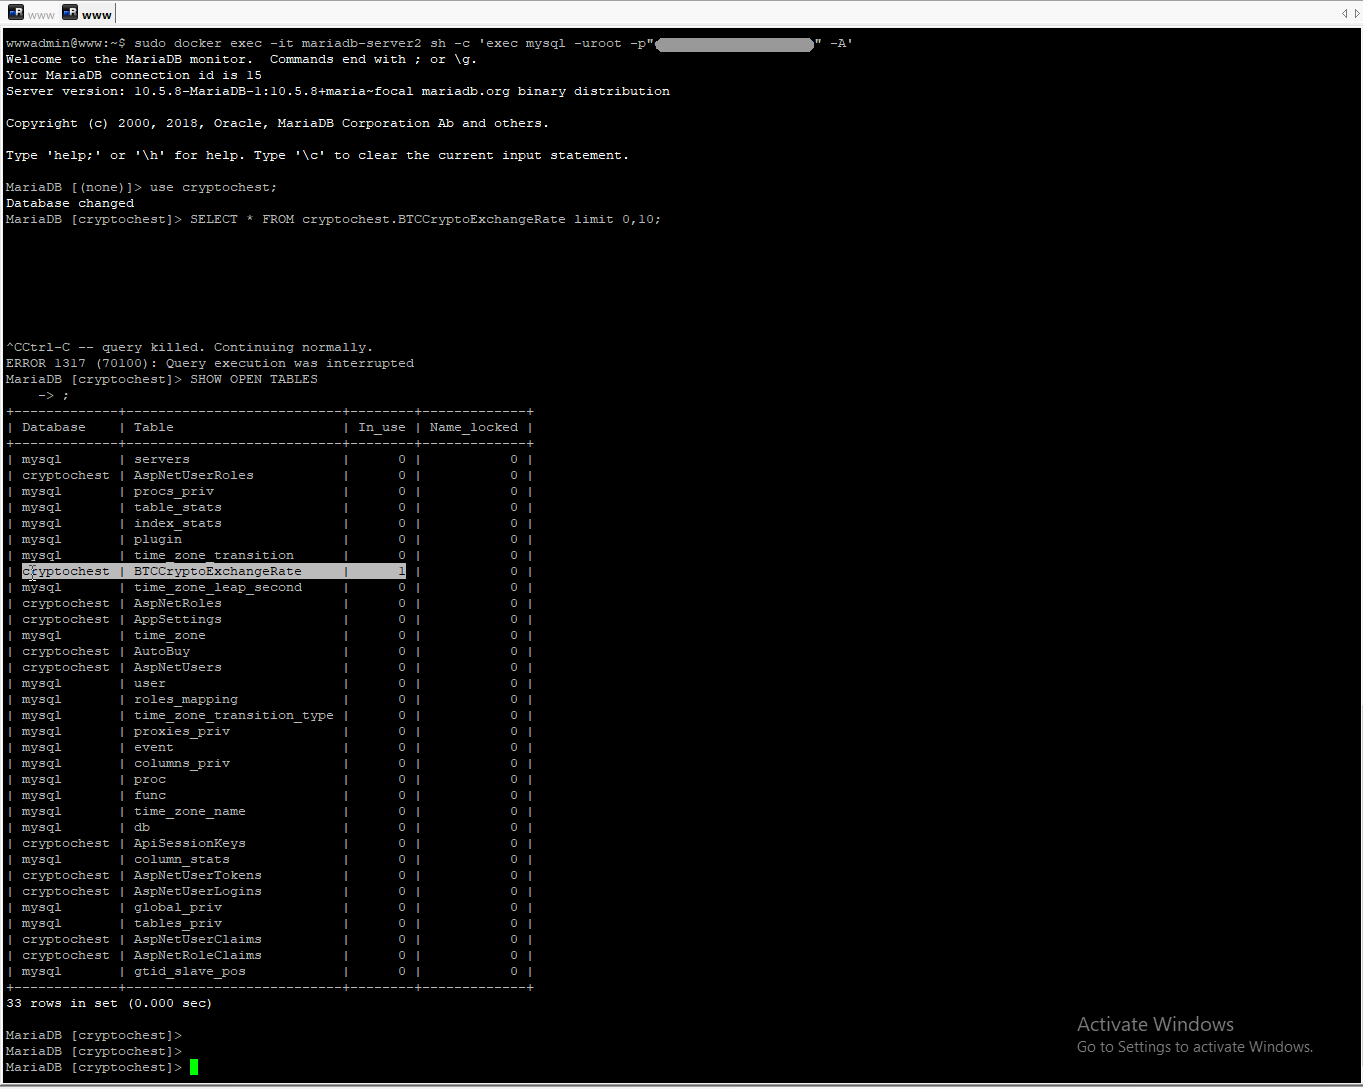Click 'Your MariaDB connection id is 15'

tap(134, 75)
